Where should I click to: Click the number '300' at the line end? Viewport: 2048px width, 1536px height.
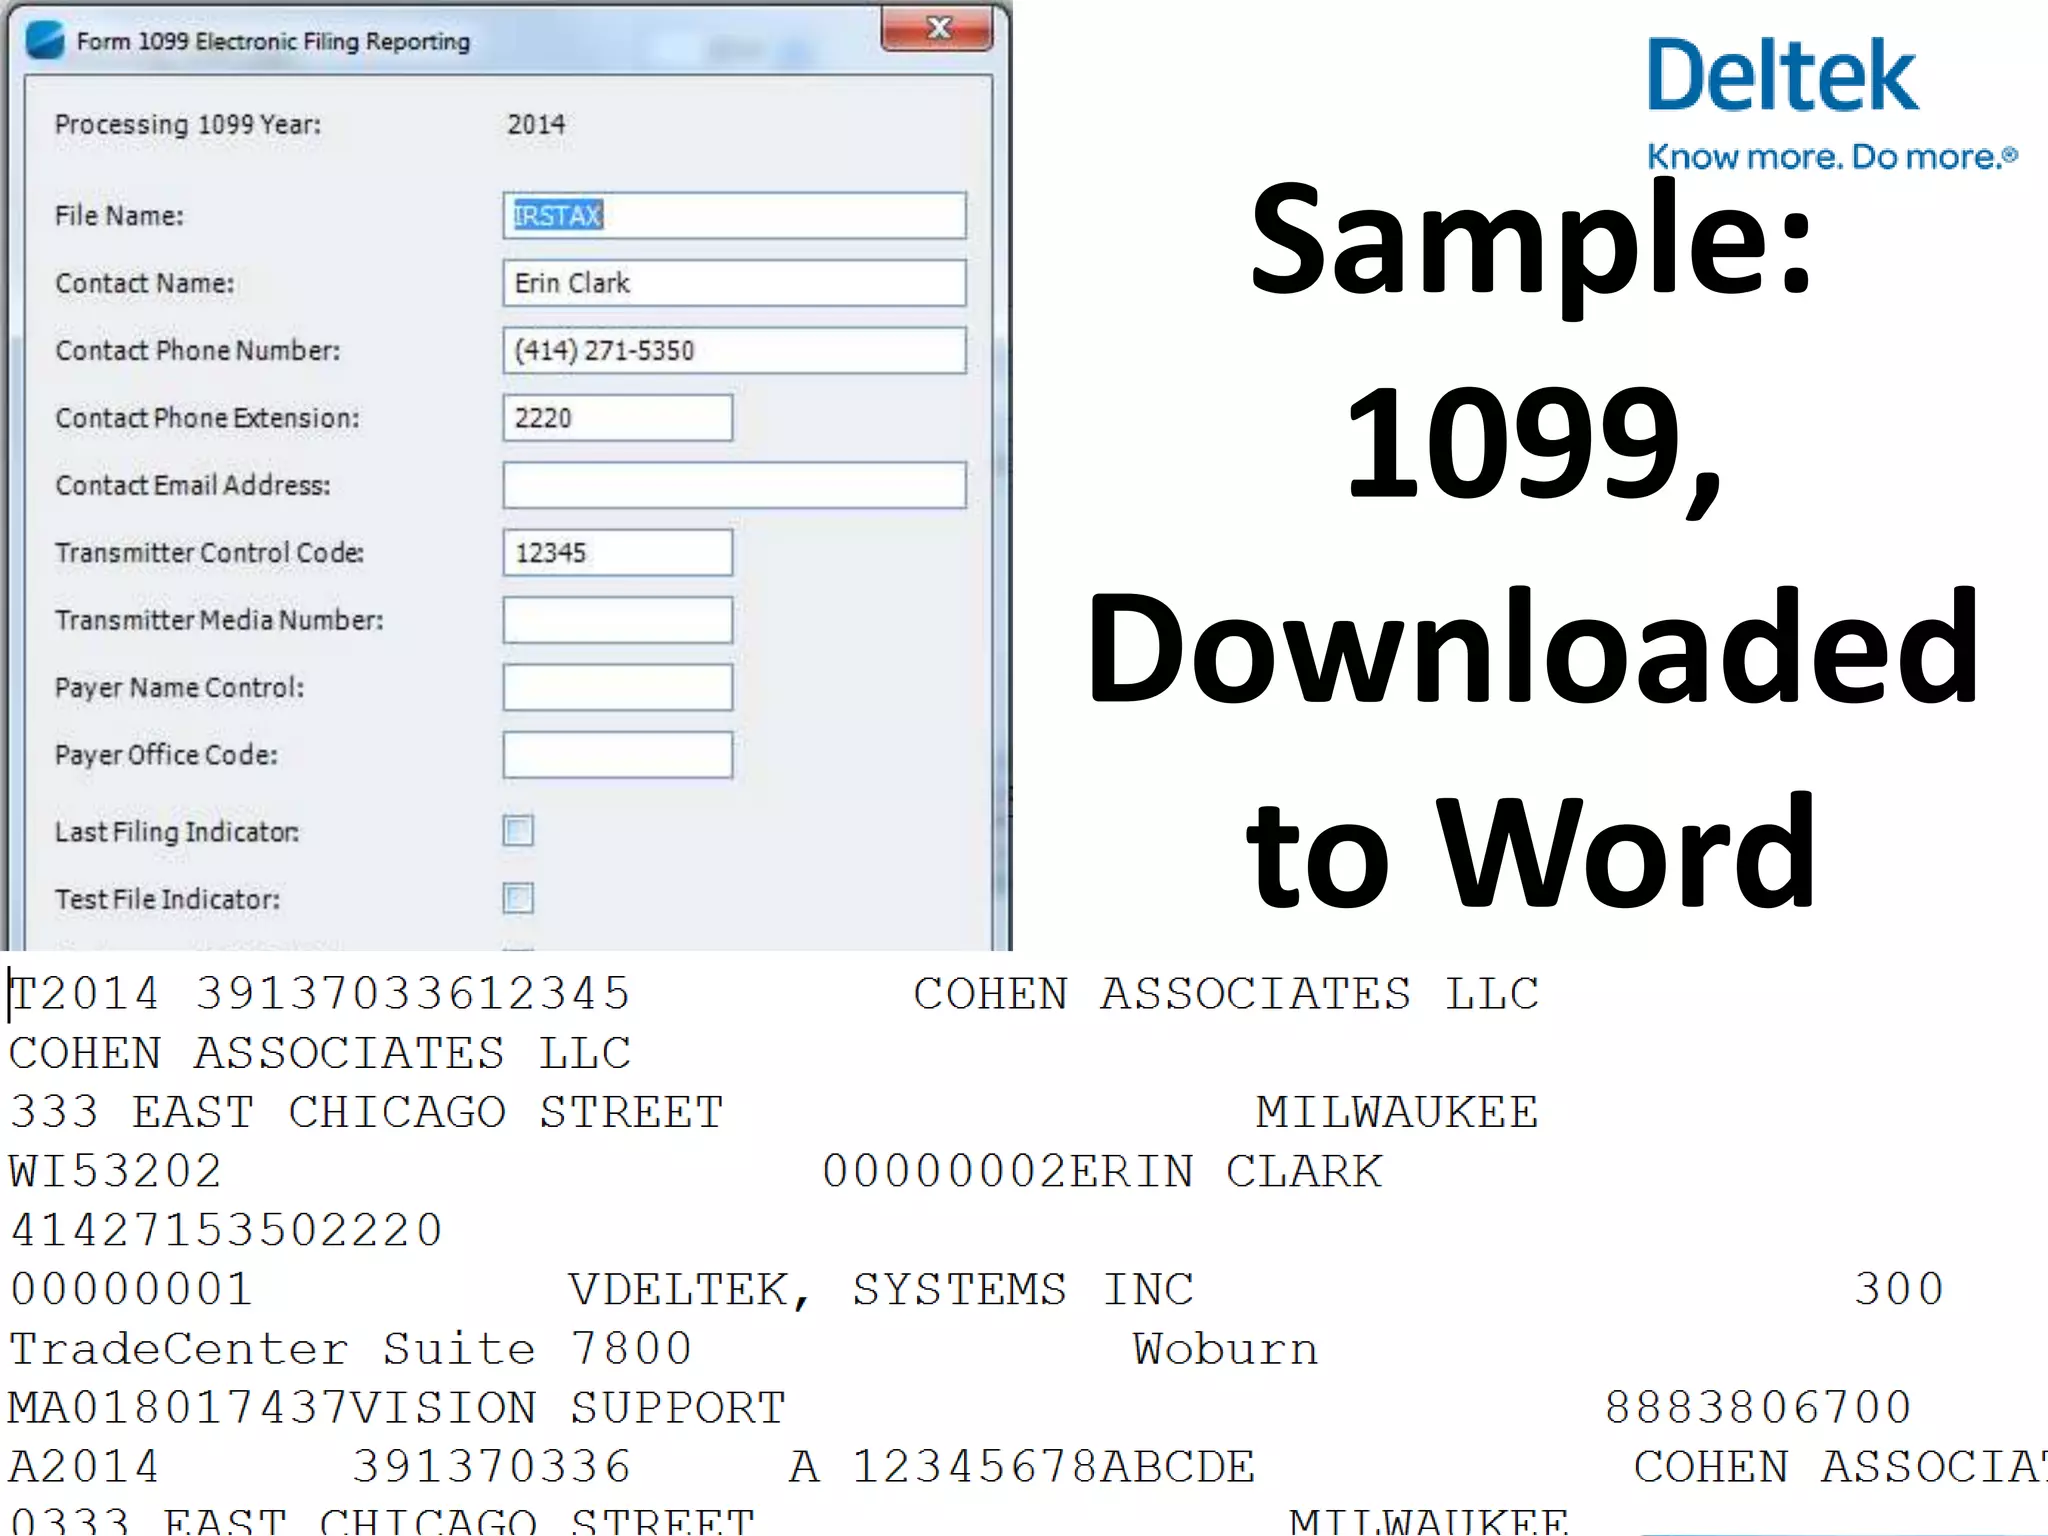[1899, 1289]
